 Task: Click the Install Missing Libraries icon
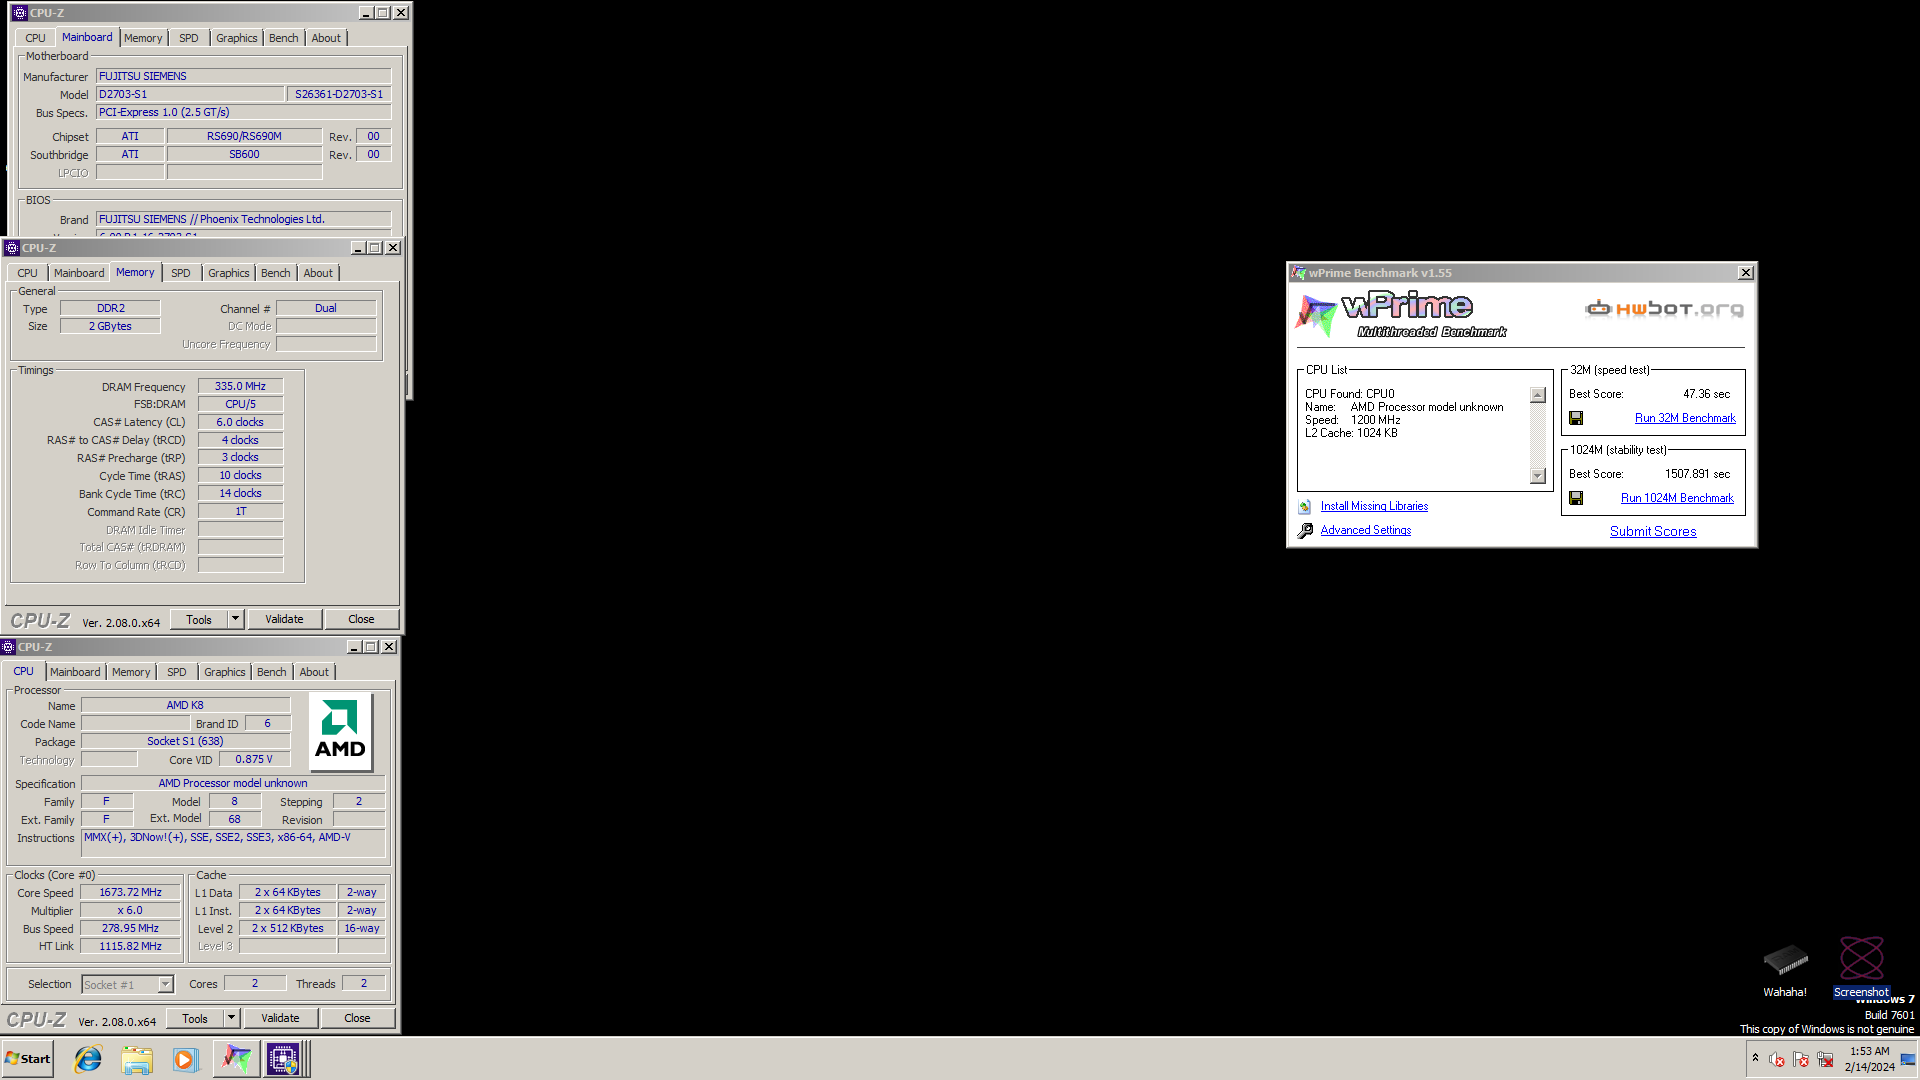click(1304, 507)
